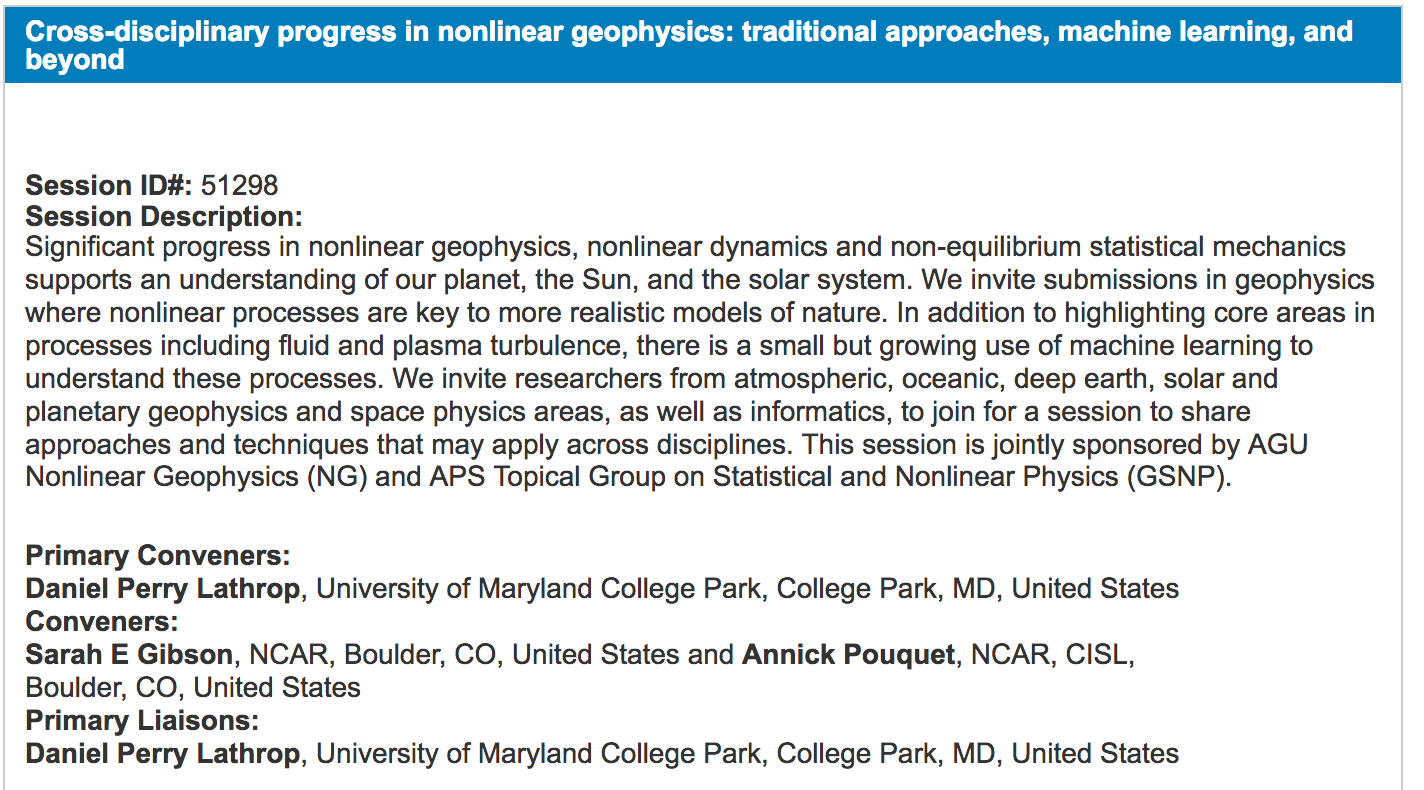1424x790 pixels.
Task: Click the Primary Liaisons heading
Action: coord(142,720)
